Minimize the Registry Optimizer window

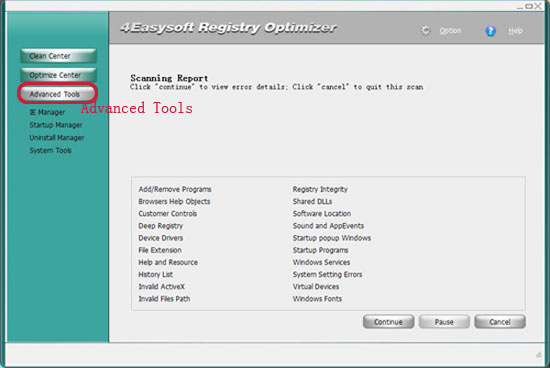click(x=520, y=7)
